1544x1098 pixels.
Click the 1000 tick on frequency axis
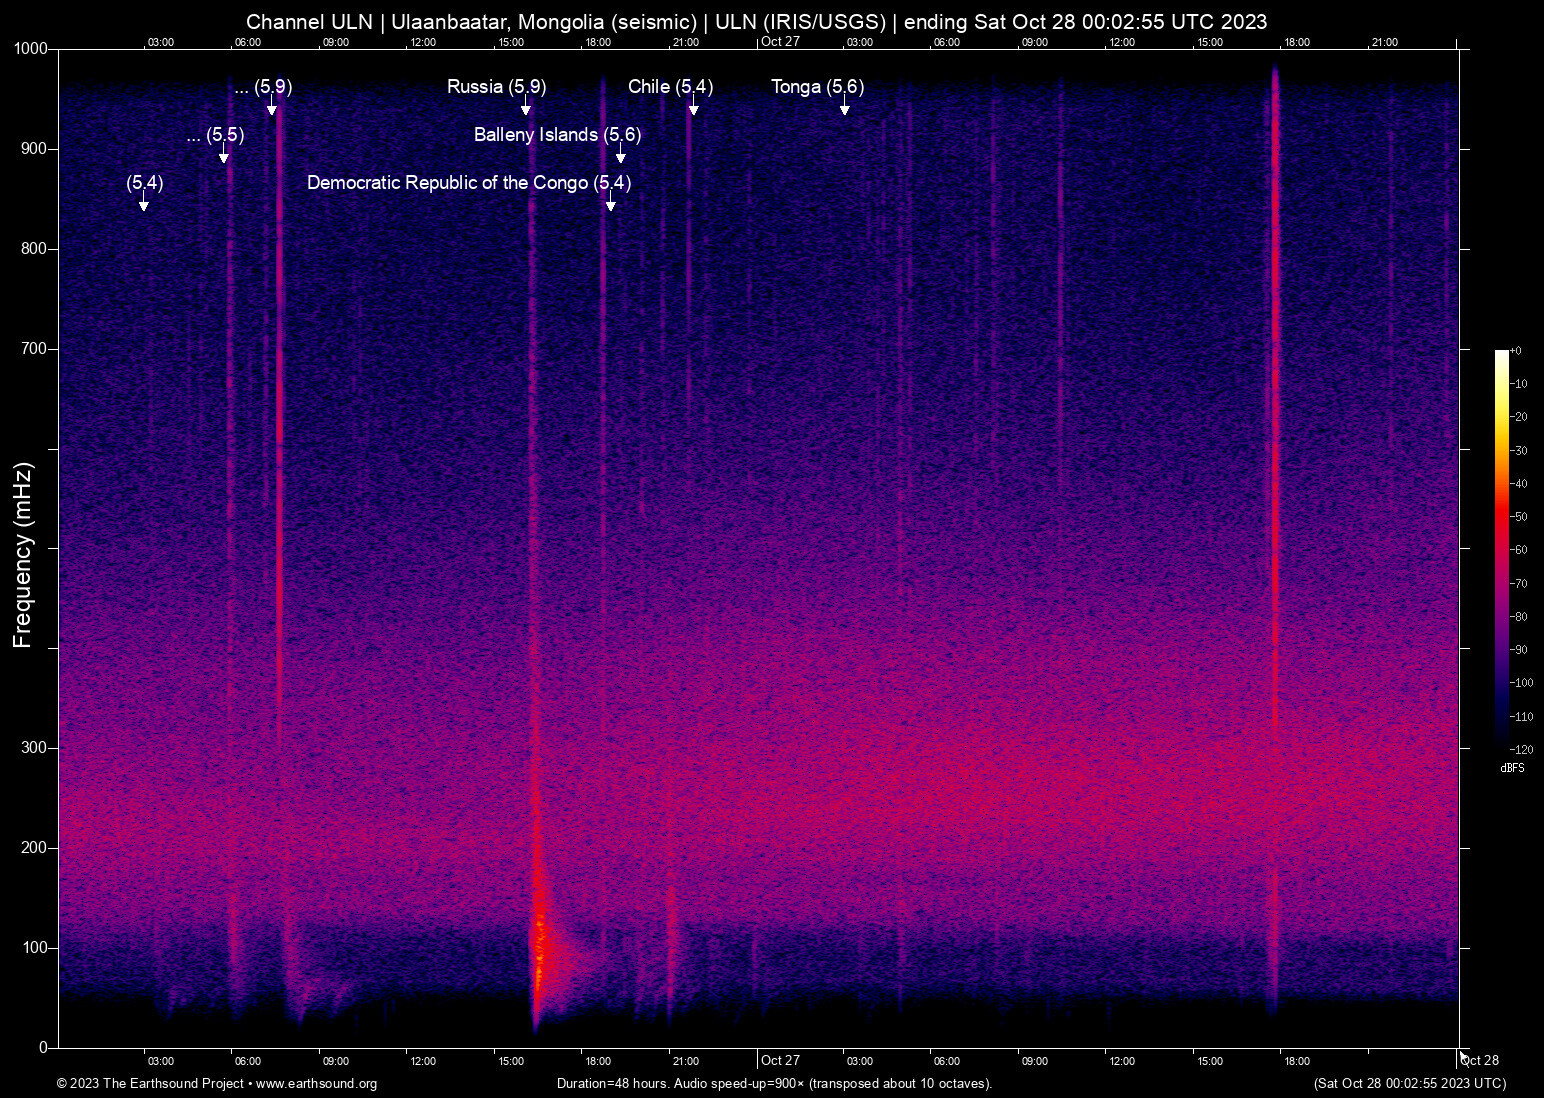point(31,49)
